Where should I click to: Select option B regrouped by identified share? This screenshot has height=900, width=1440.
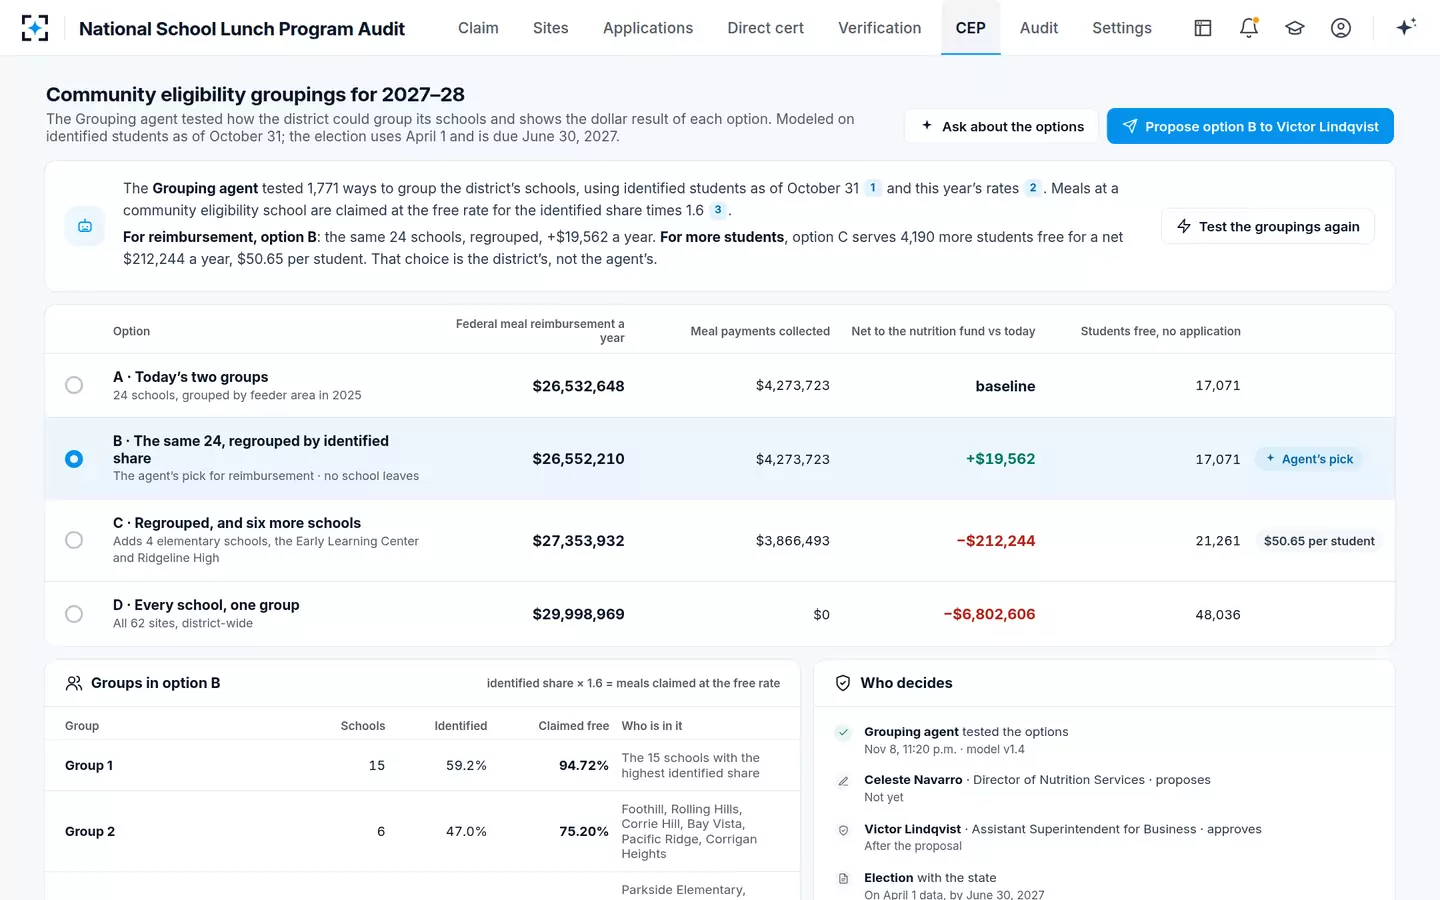coord(74,459)
